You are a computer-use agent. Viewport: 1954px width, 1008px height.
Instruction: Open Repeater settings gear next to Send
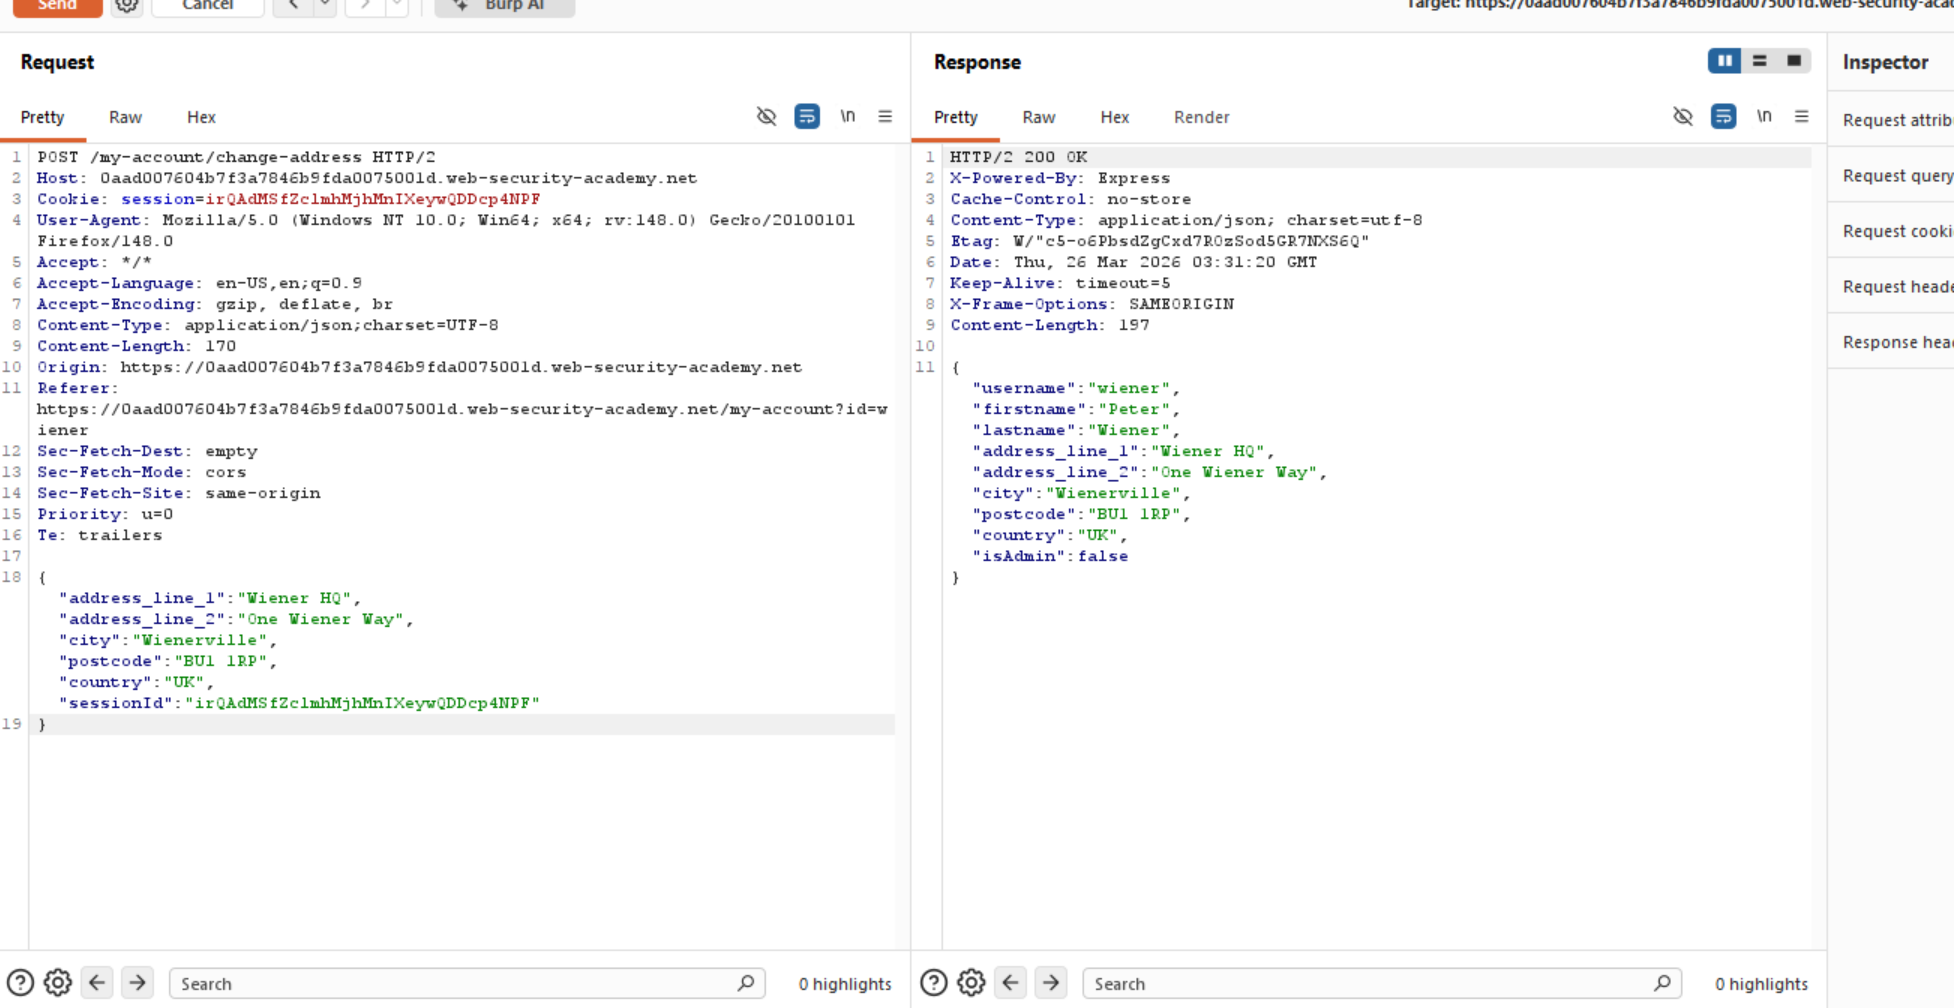pos(127,5)
